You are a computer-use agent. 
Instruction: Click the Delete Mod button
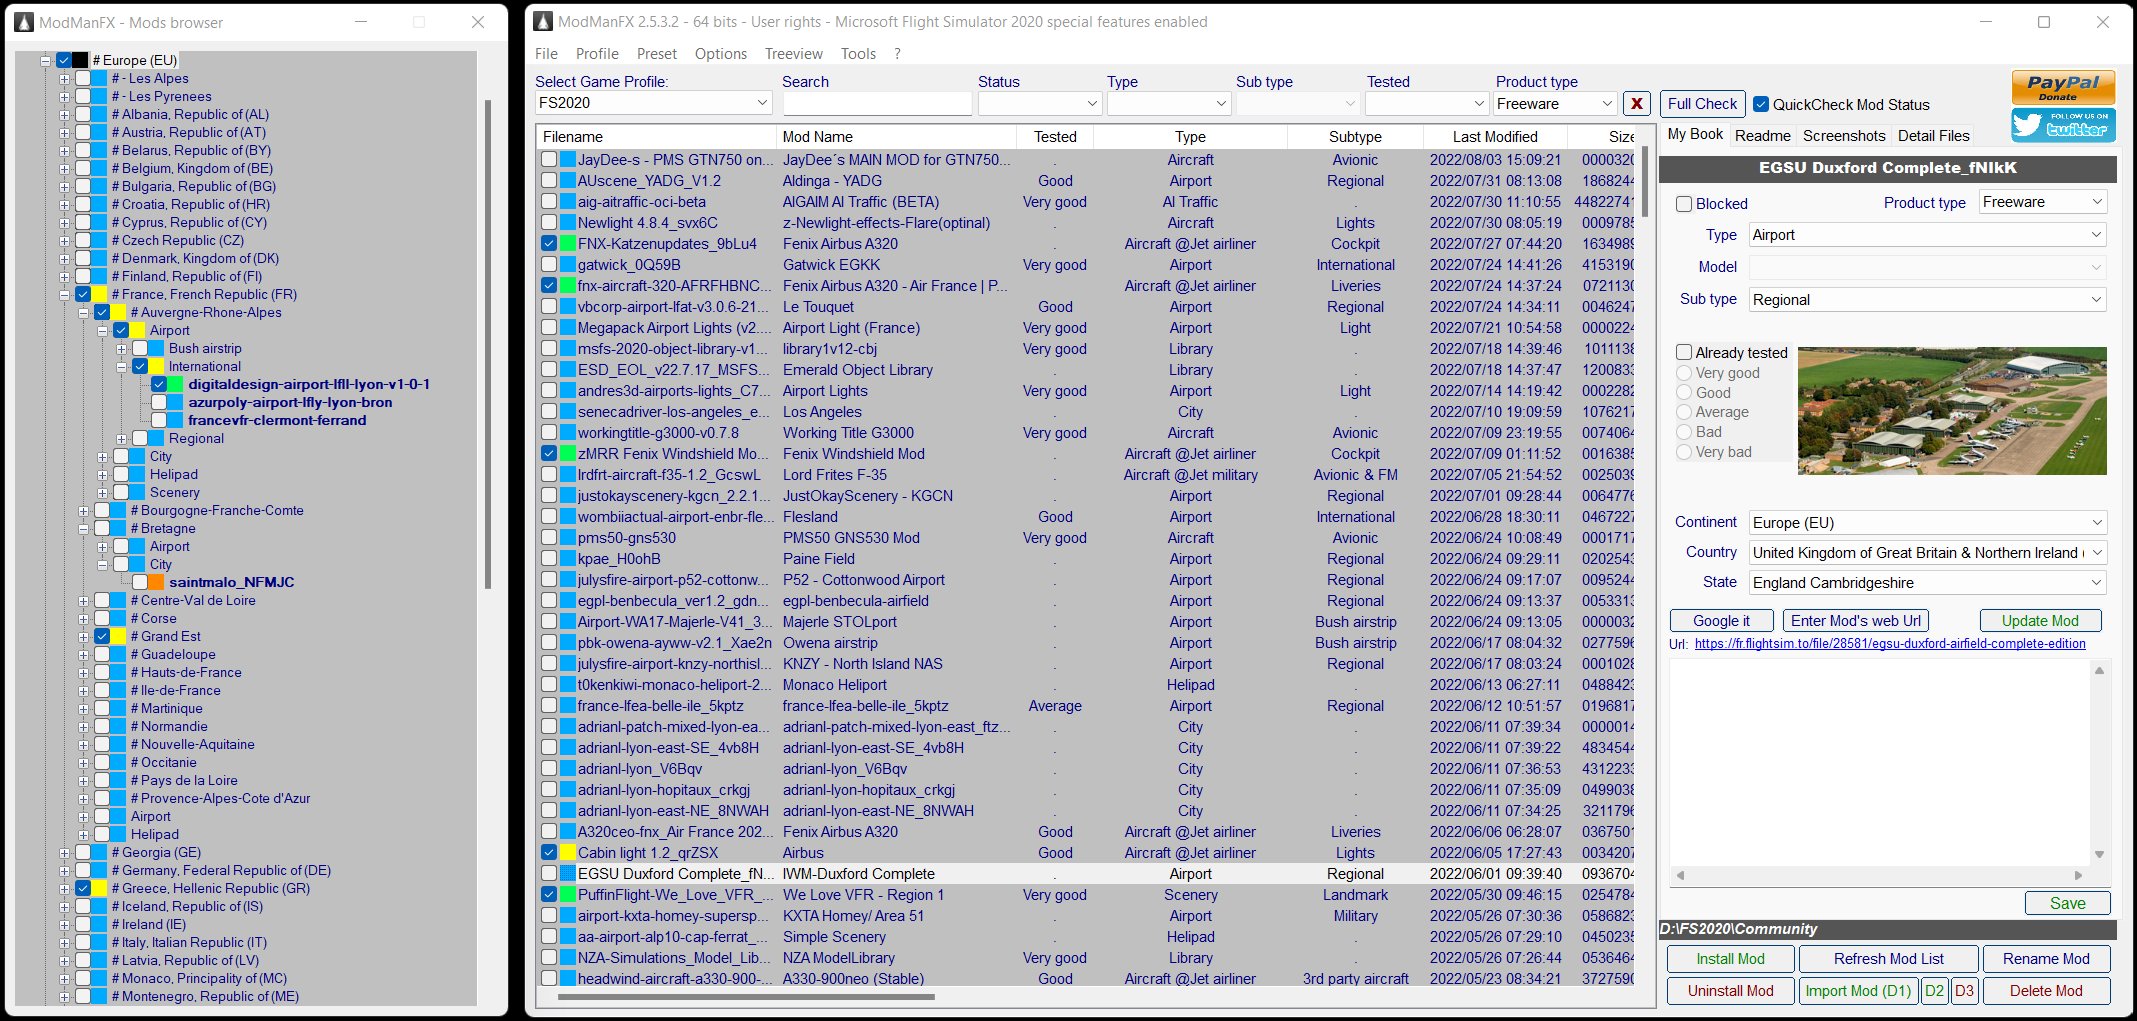point(2046,991)
